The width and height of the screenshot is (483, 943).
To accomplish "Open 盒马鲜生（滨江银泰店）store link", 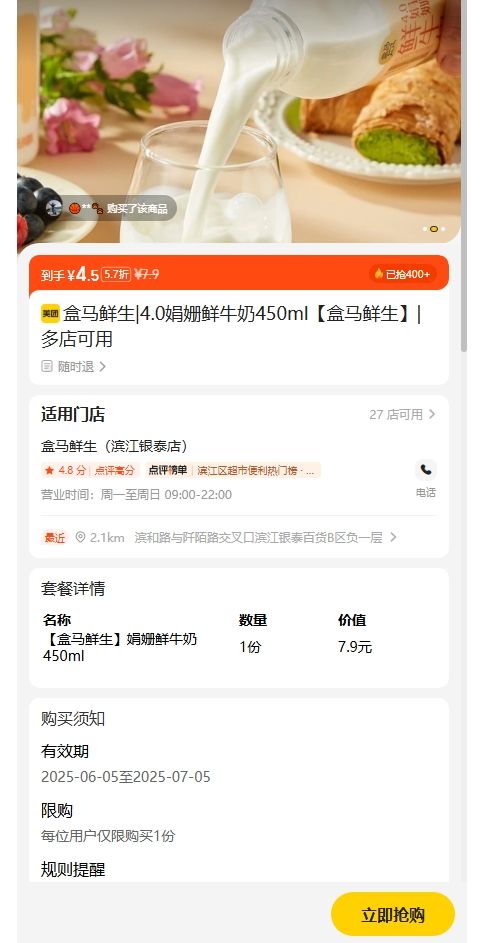I will [114, 446].
